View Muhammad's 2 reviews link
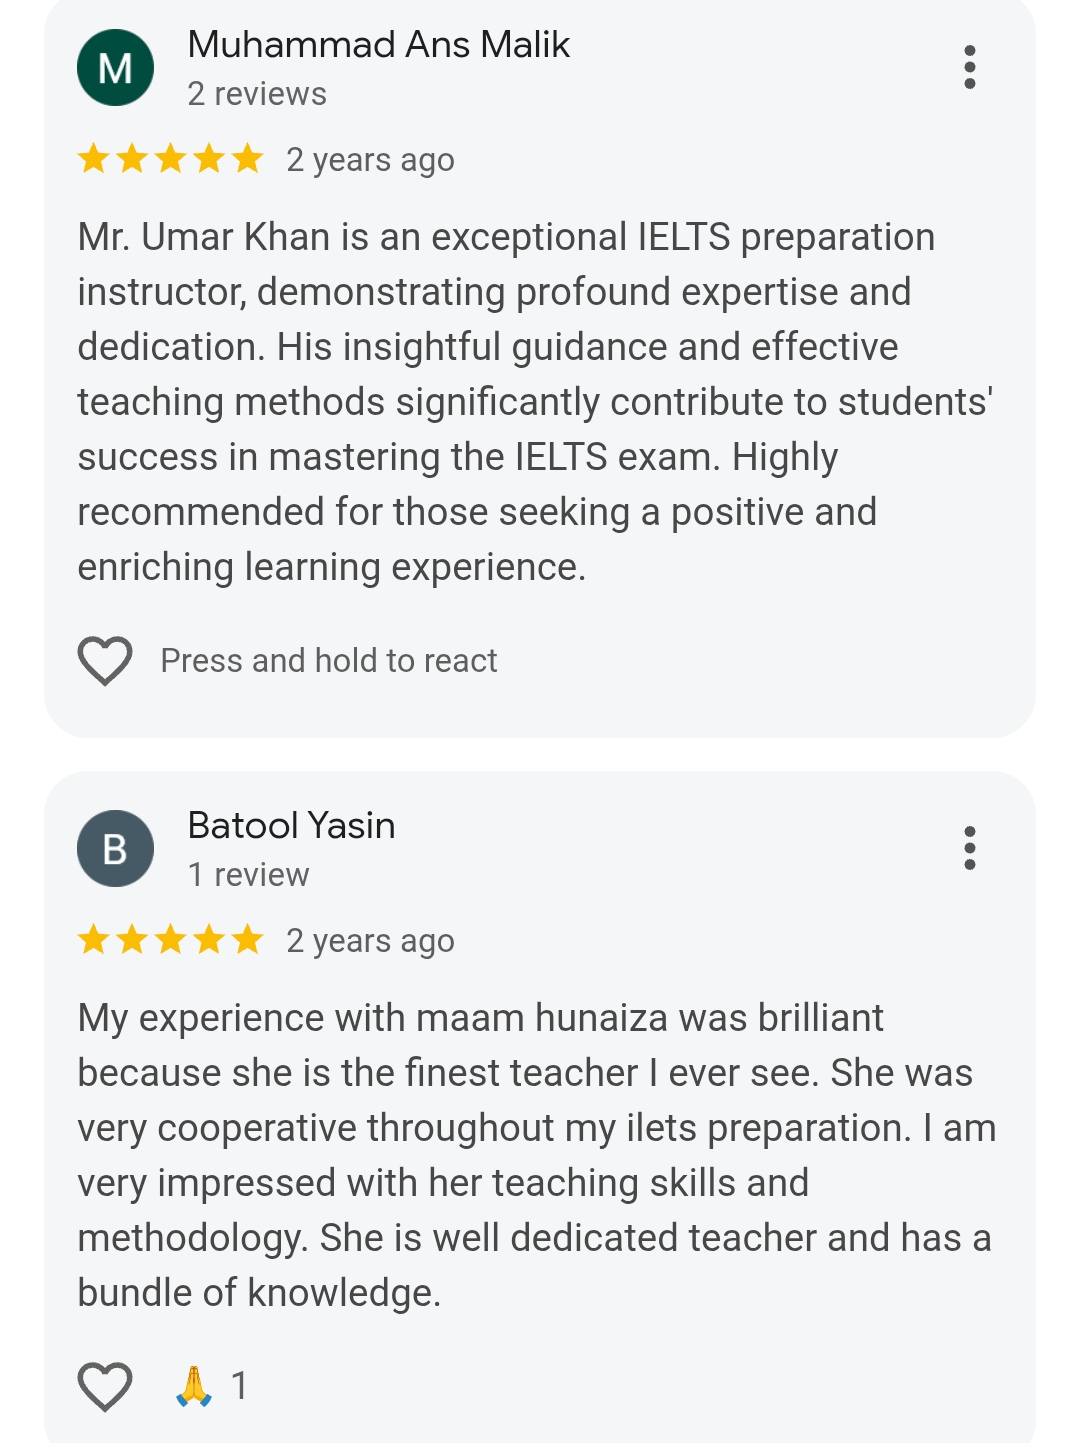Screen dimensions: 1080x1443 pyautogui.click(x=257, y=94)
